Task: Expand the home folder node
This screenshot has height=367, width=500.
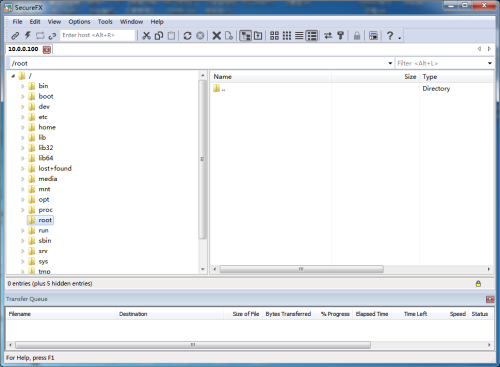Action: pos(23,128)
